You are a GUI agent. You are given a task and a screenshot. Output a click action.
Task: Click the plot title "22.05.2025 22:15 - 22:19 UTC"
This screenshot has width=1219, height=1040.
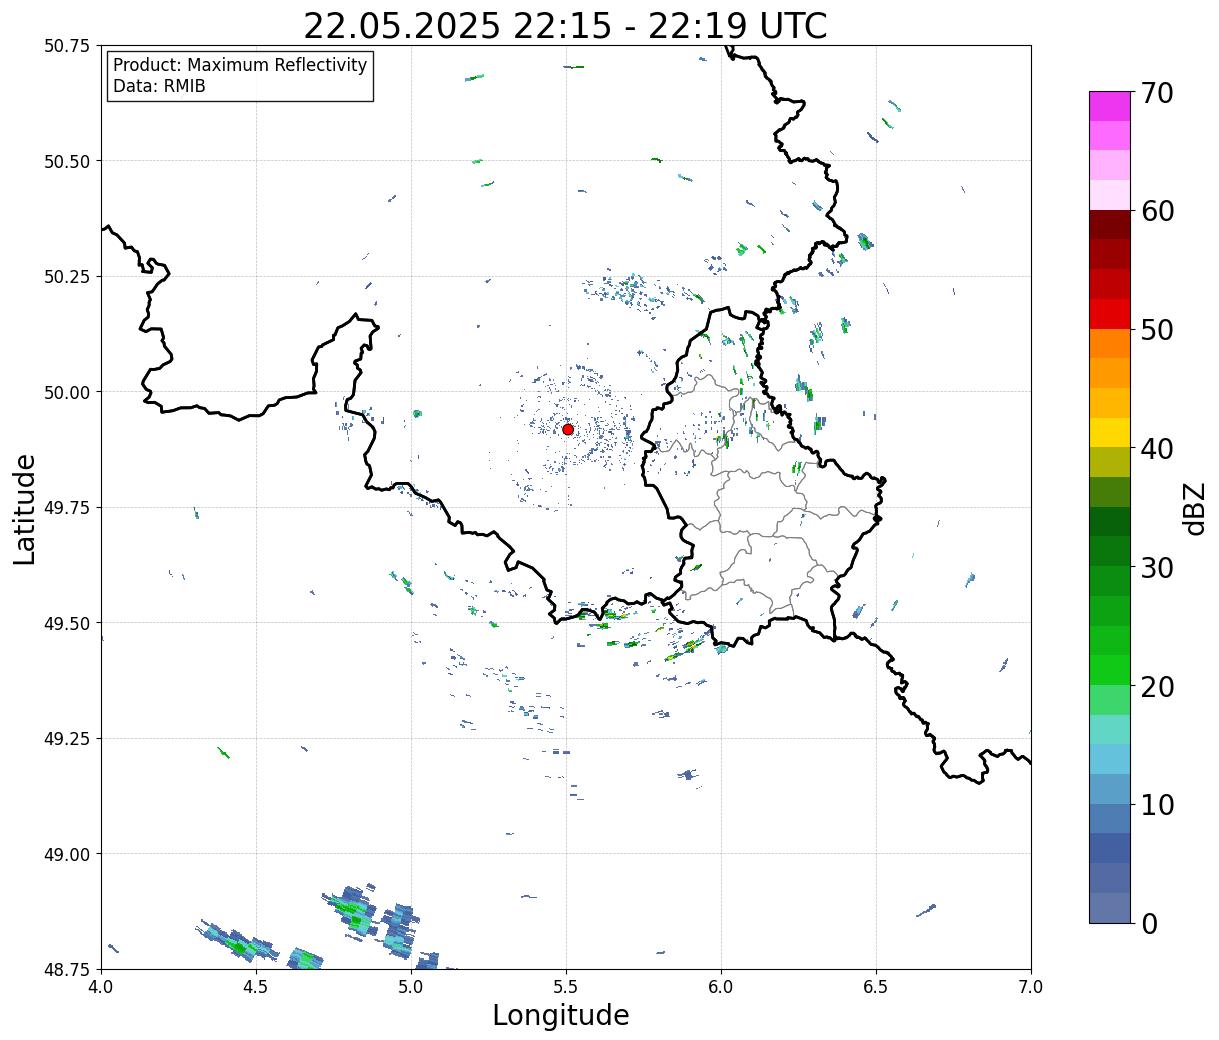point(565,25)
